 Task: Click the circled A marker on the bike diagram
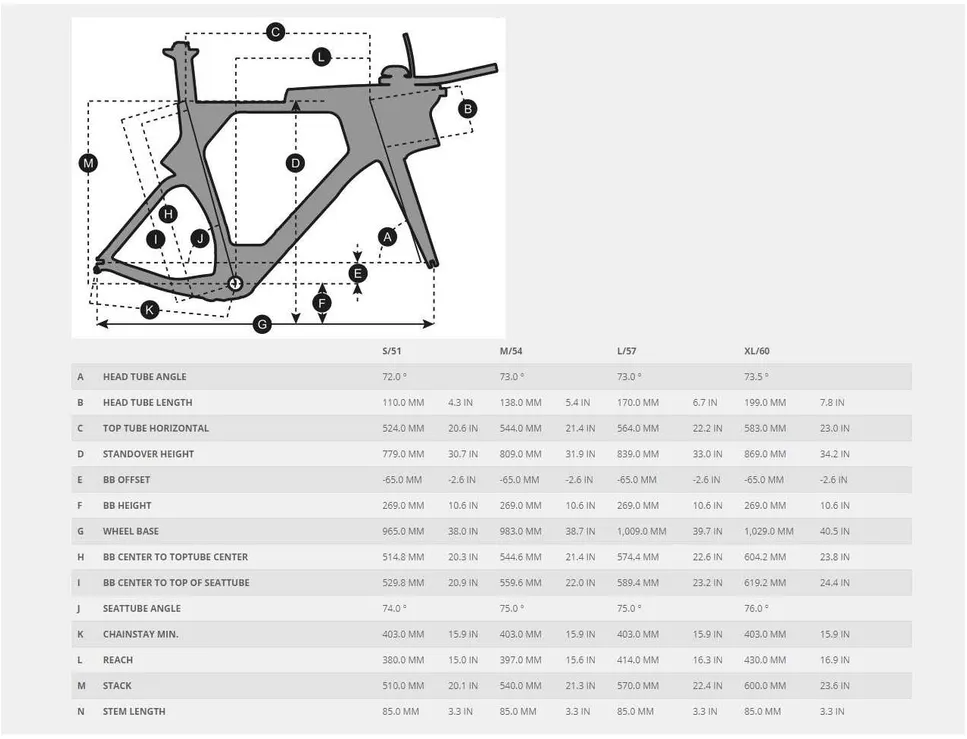pos(387,237)
